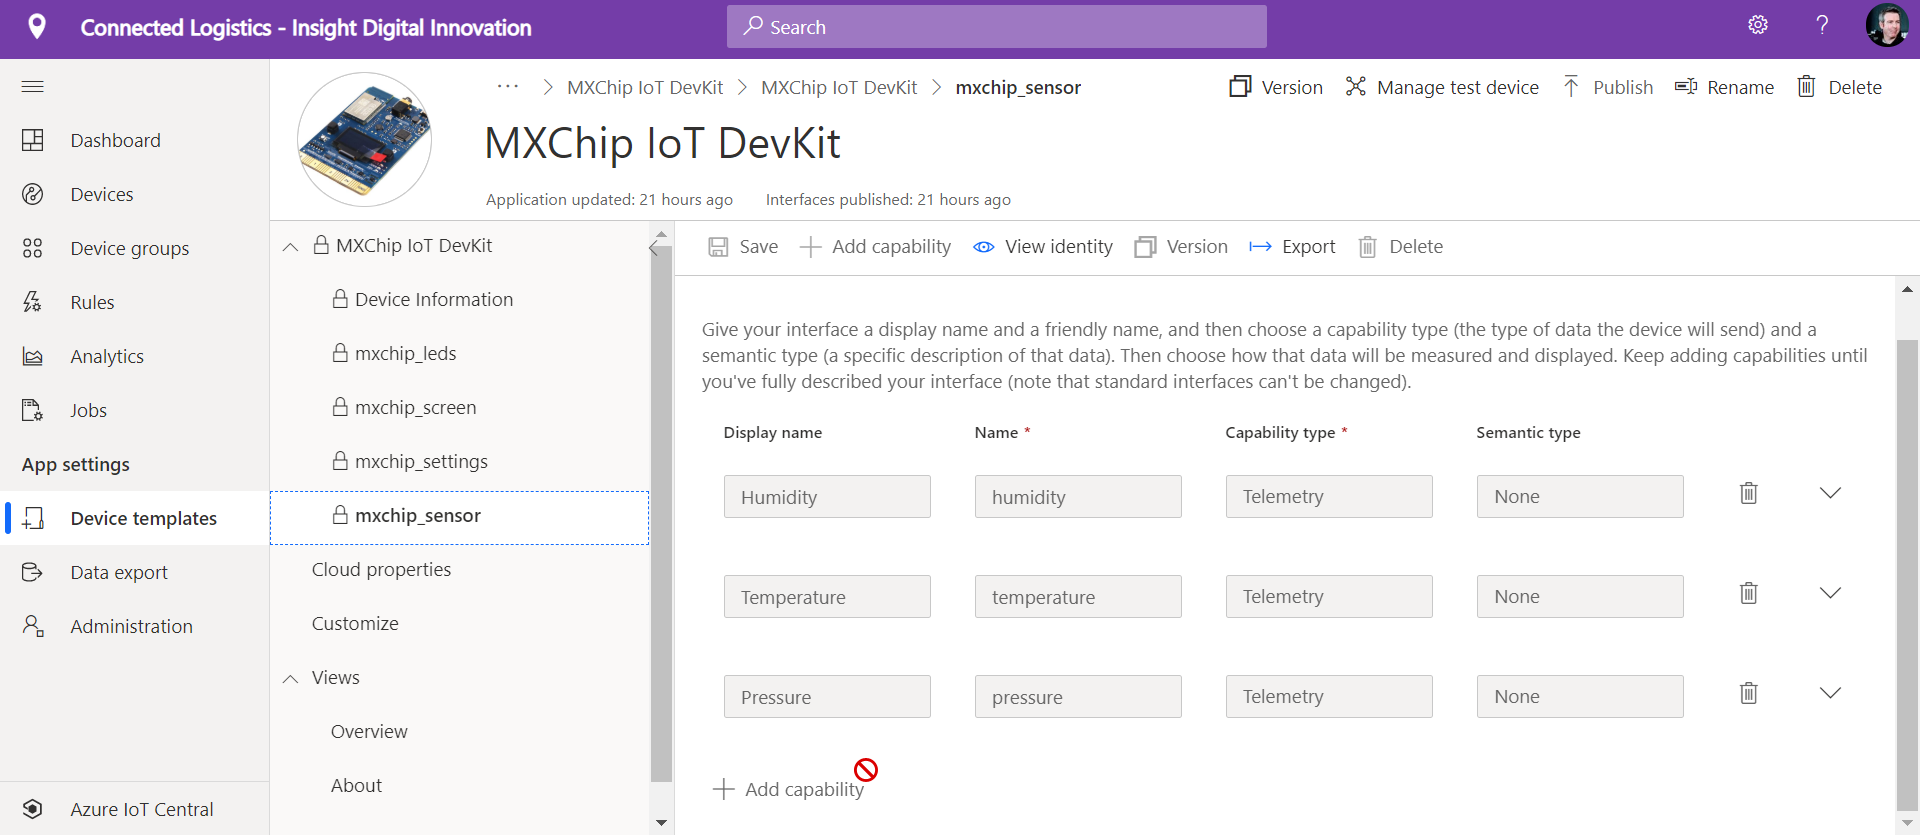Click the Temperature display name field
This screenshot has height=835, width=1920.
pyautogui.click(x=827, y=597)
